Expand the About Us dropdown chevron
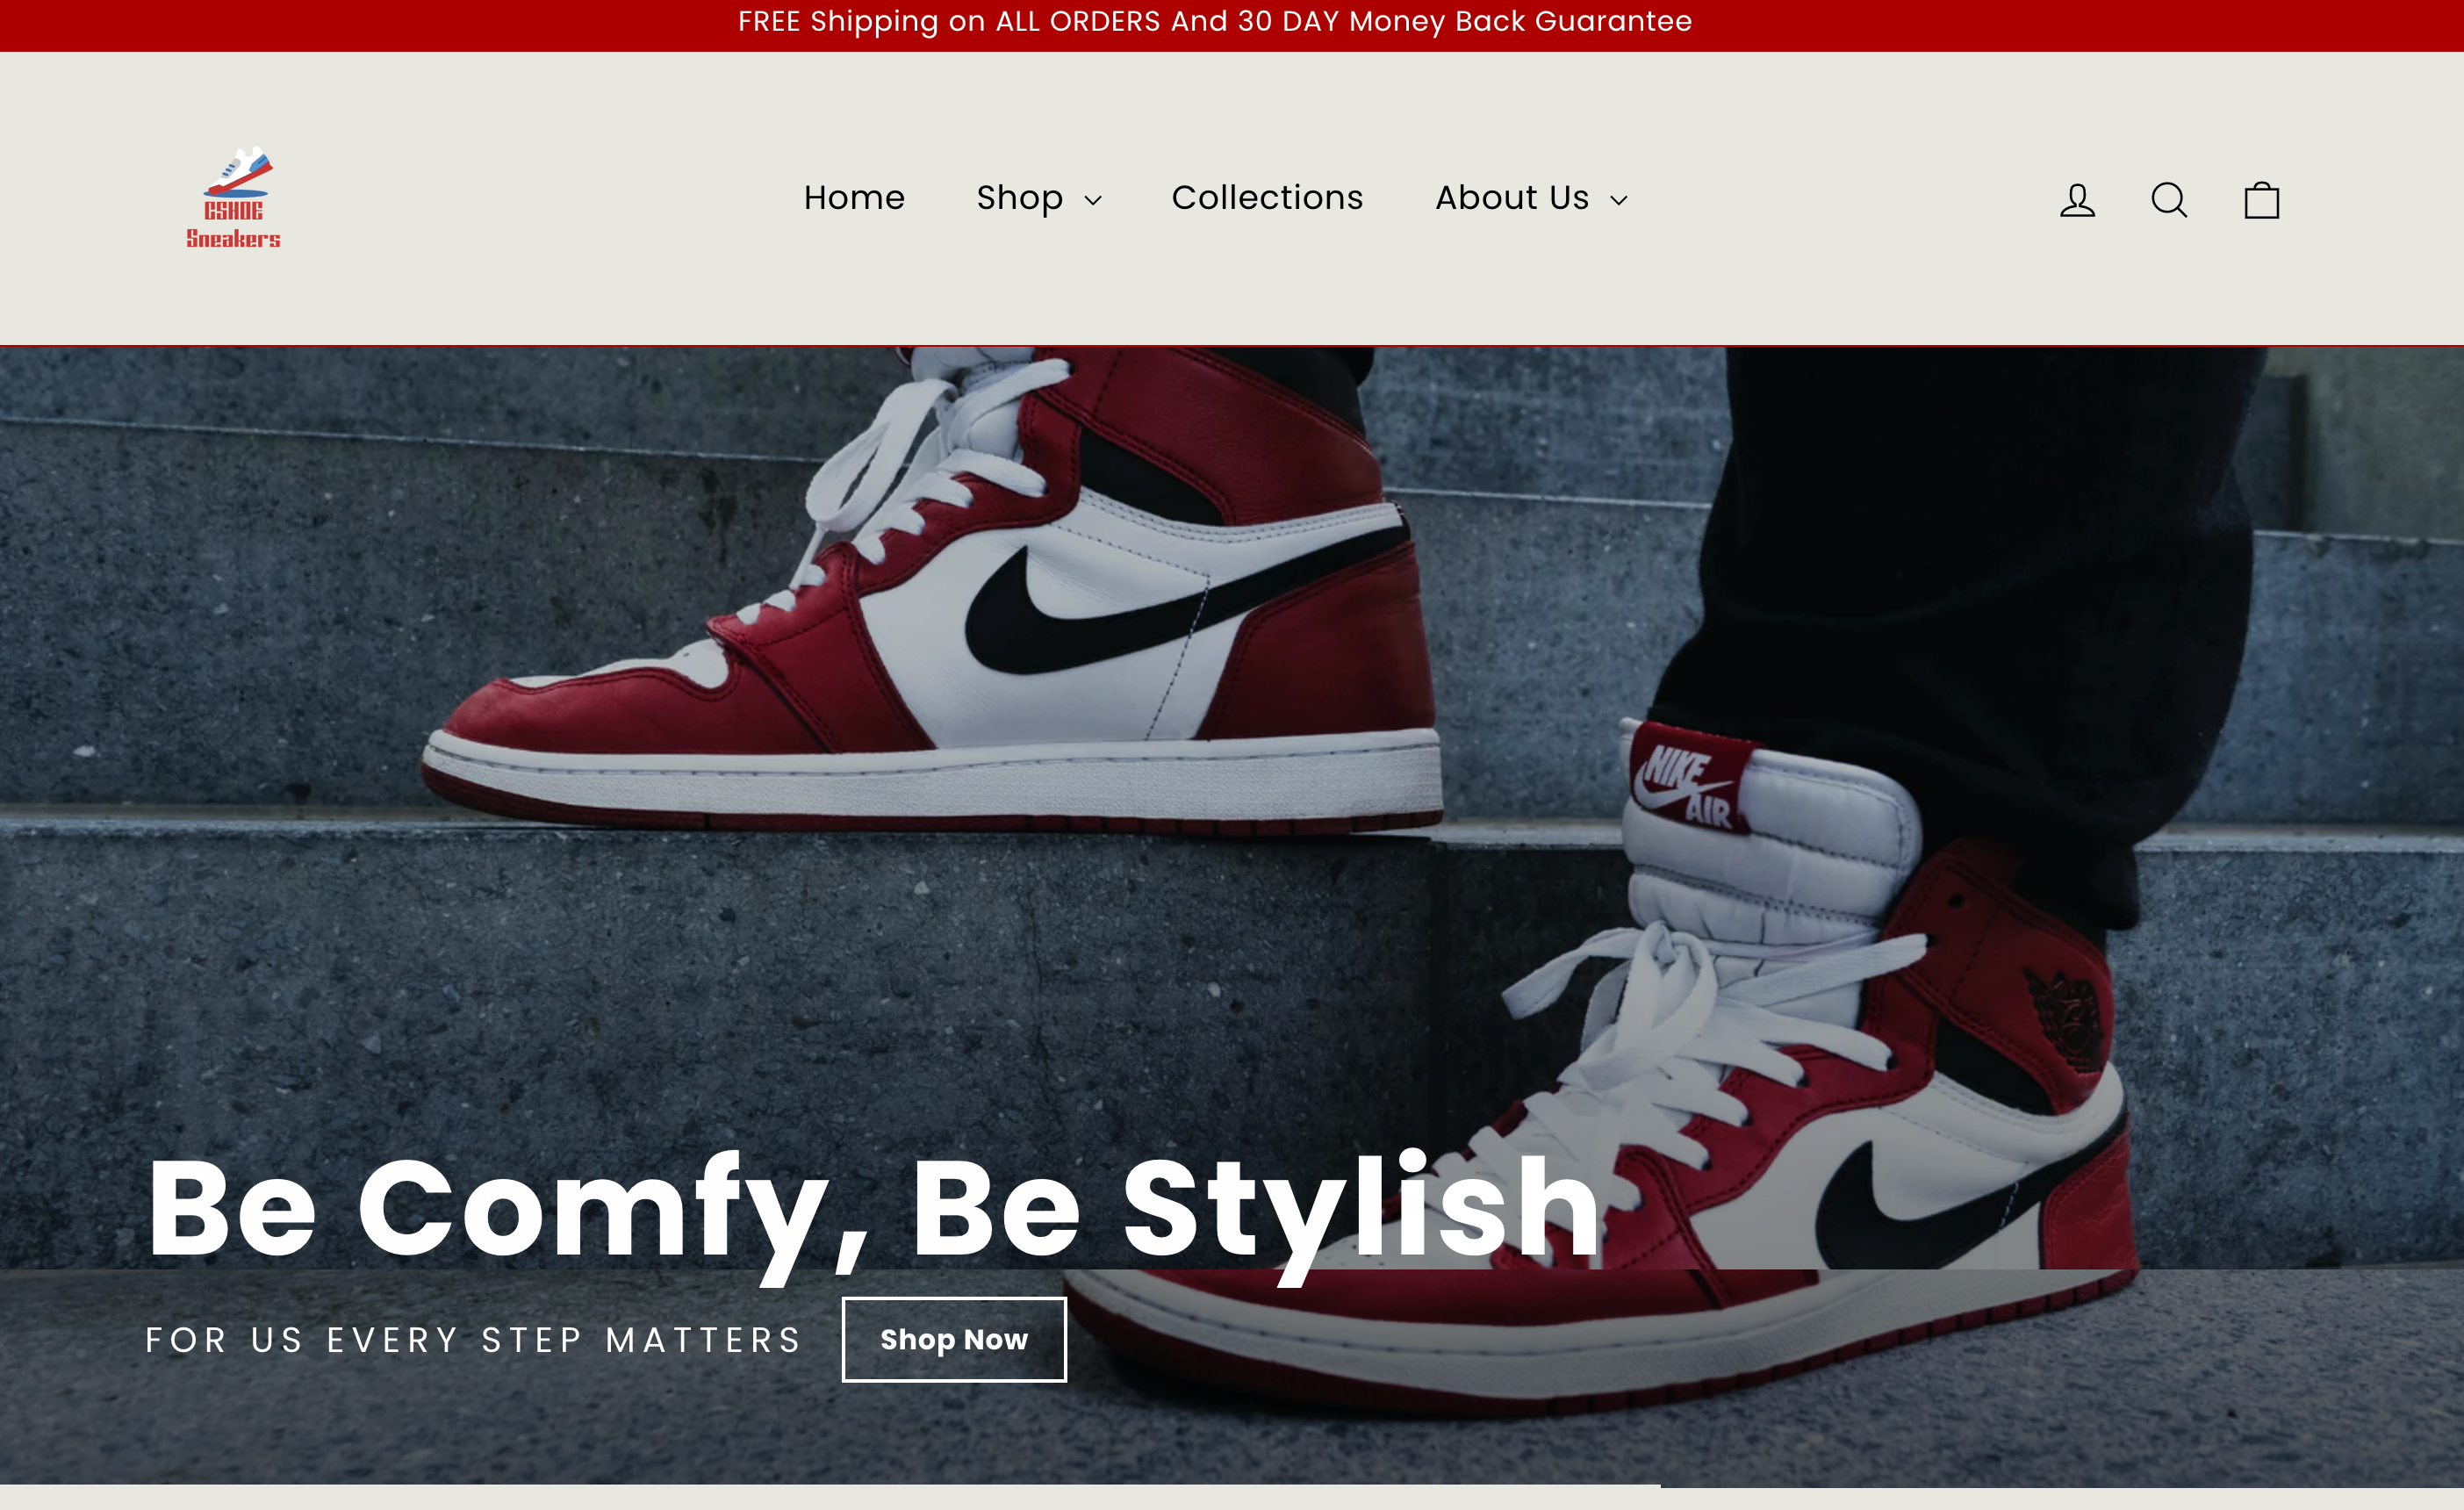 [1619, 201]
